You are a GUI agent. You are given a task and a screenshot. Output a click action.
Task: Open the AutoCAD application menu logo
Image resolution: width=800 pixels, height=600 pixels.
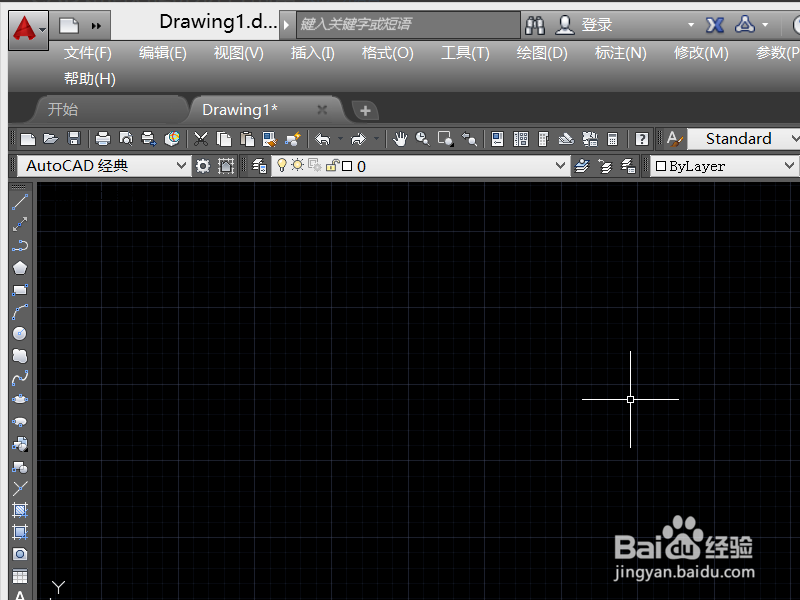point(28,29)
